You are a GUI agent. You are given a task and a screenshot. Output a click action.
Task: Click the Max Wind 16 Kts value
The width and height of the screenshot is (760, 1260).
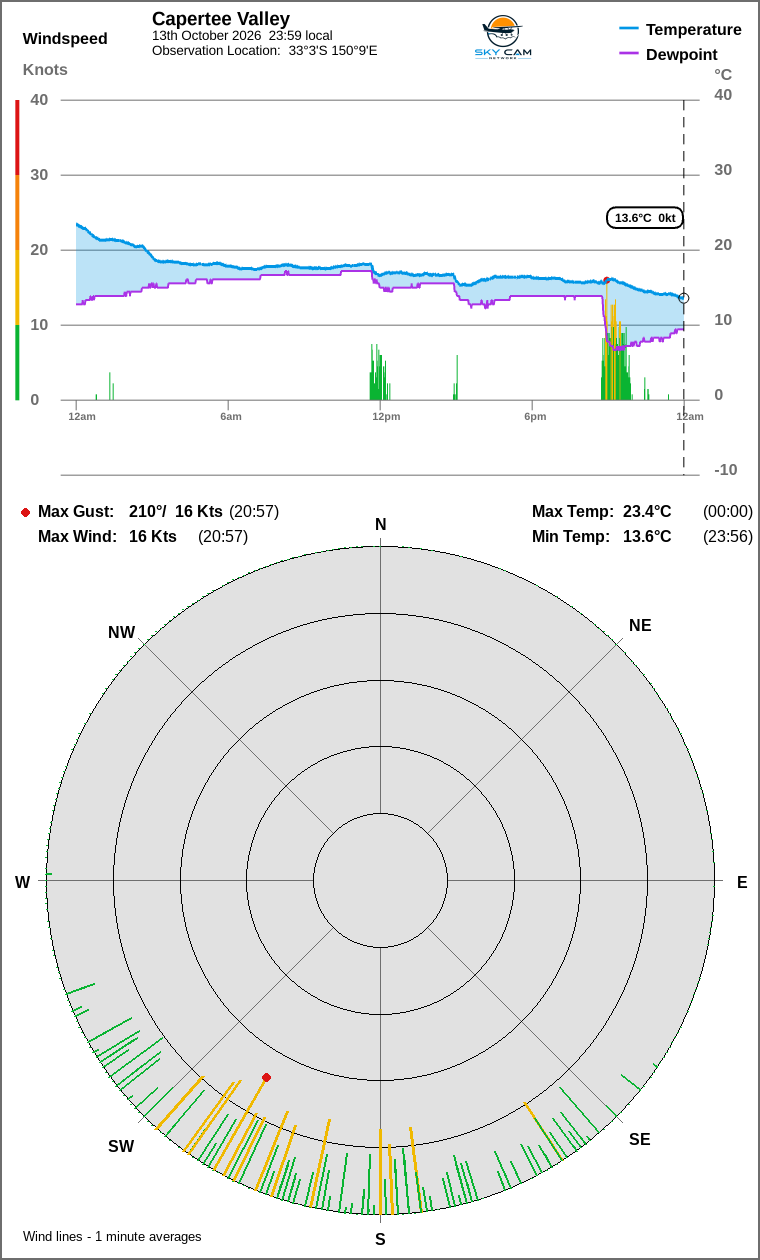(153, 537)
